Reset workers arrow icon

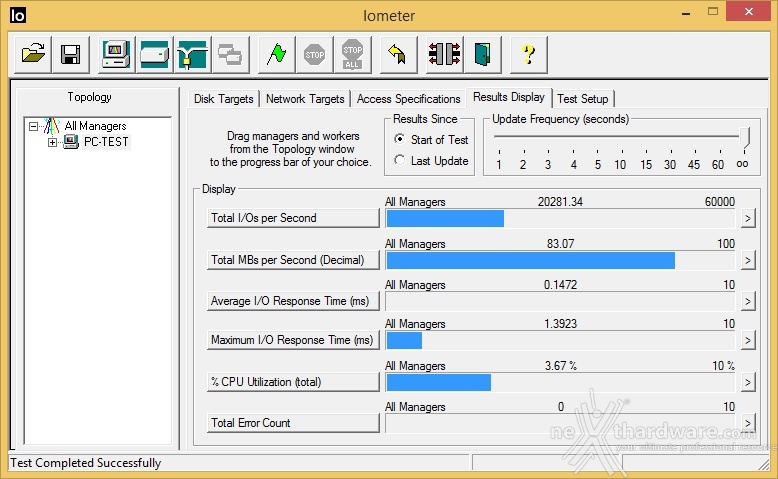click(x=398, y=54)
